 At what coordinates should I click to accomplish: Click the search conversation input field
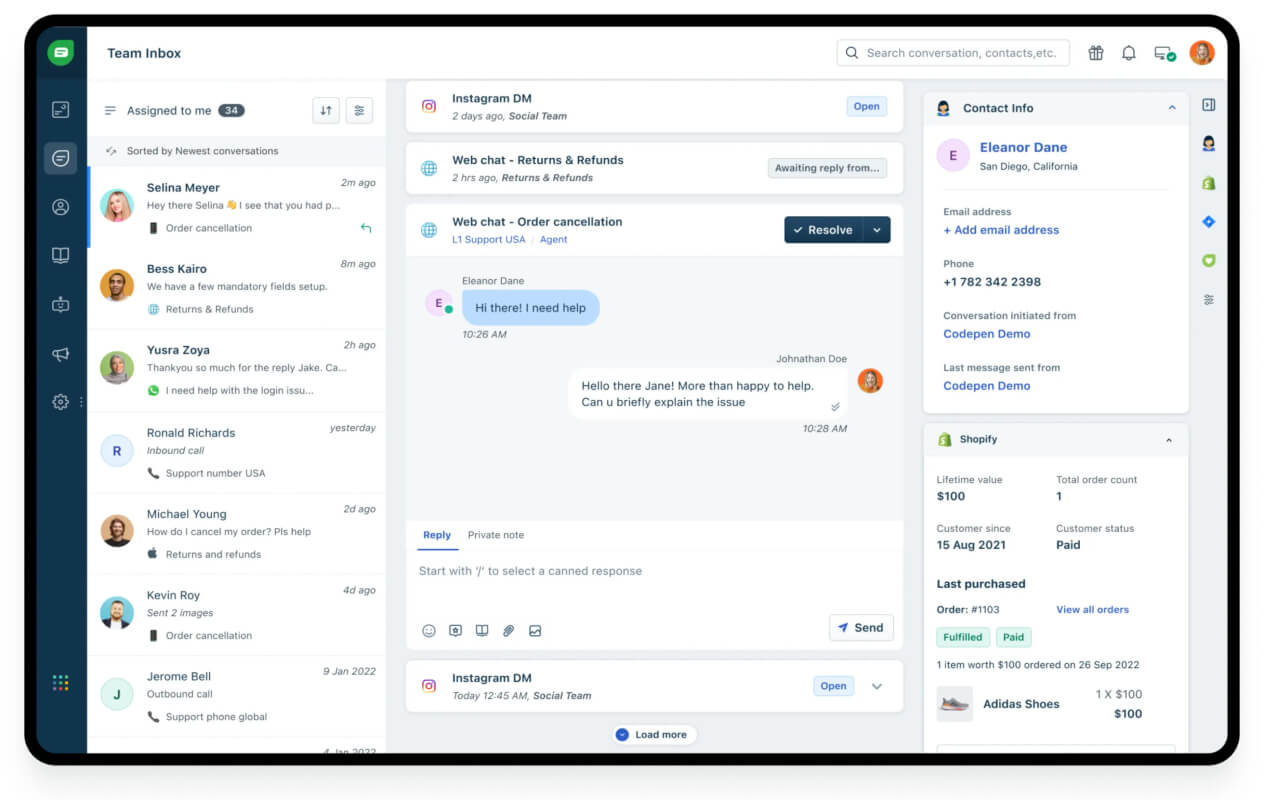953,53
